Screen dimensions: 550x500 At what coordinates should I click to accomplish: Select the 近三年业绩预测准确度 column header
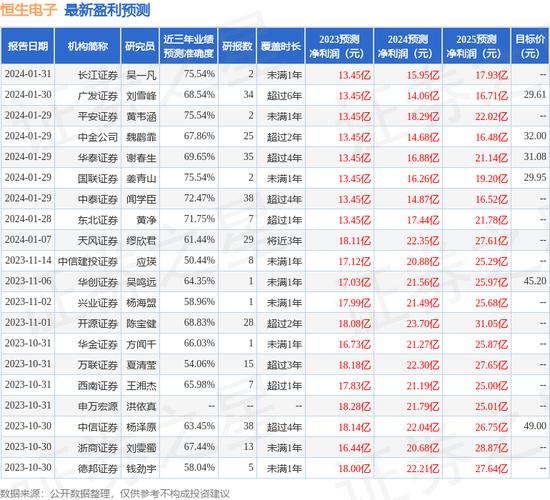189,46
